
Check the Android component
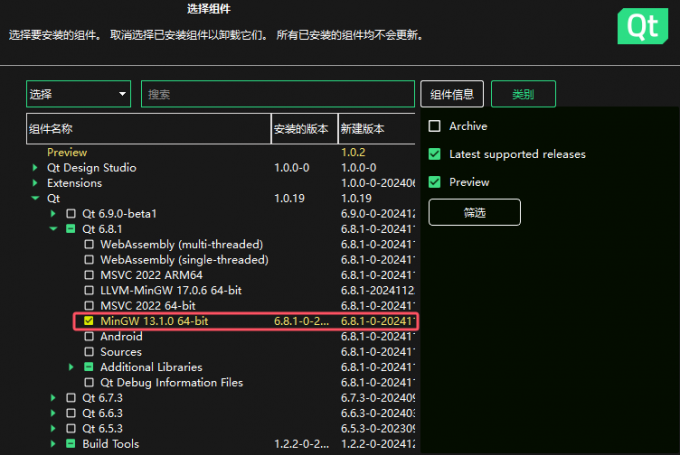coord(89,336)
